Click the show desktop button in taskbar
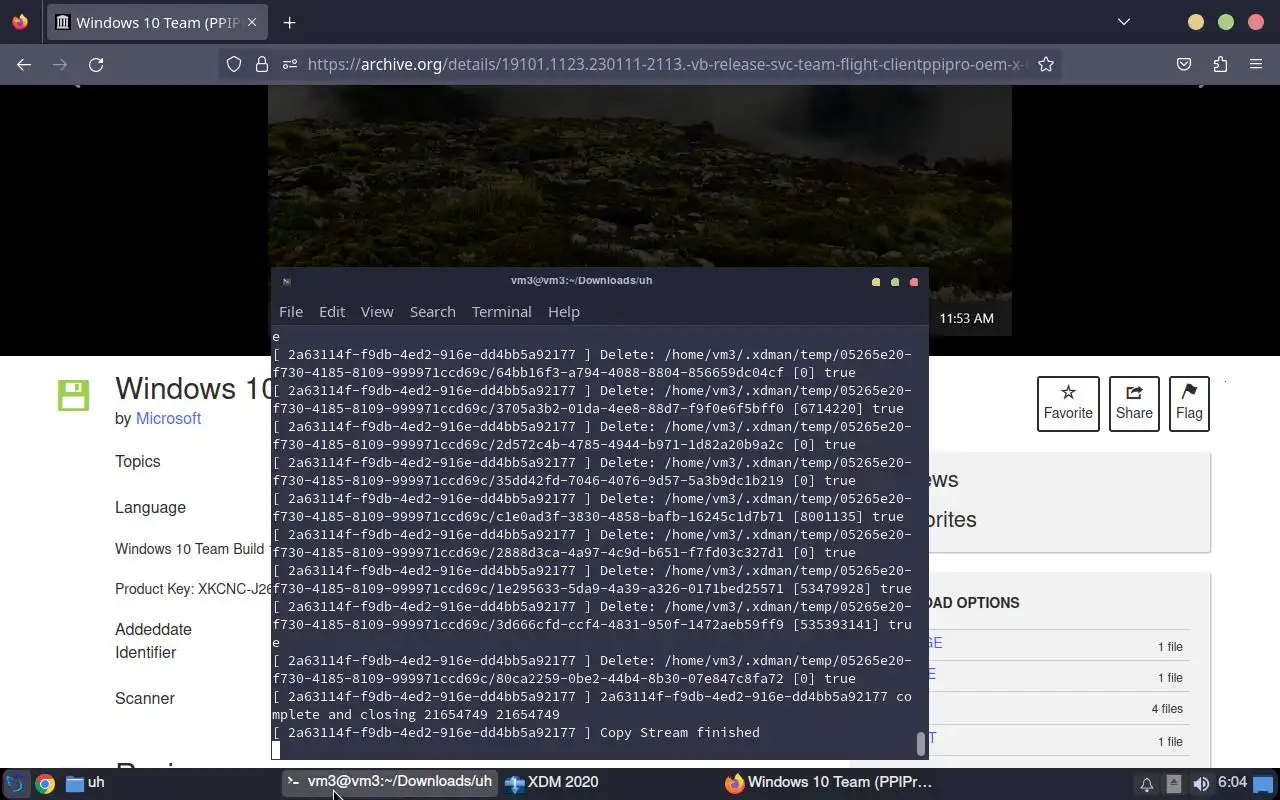Screen dimensions: 1280x800 [1265, 784]
